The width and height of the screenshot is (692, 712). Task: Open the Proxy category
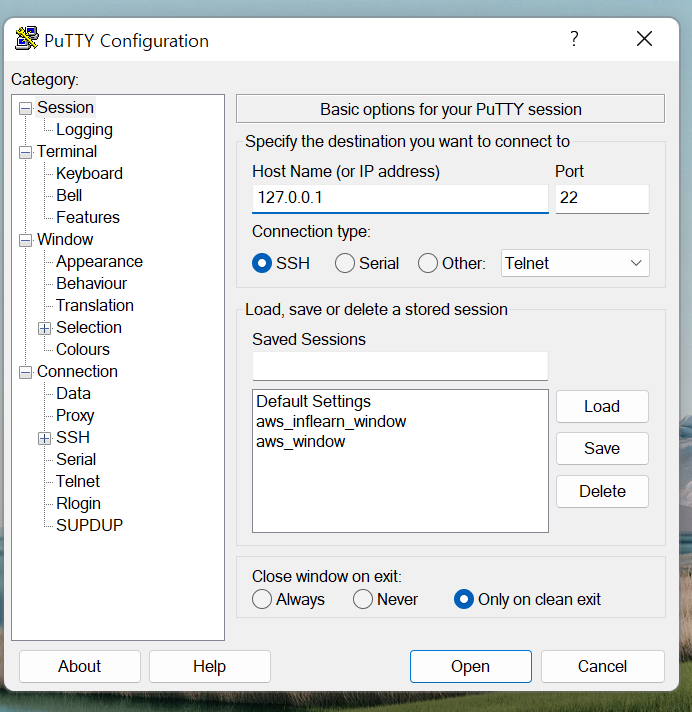tap(75, 416)
